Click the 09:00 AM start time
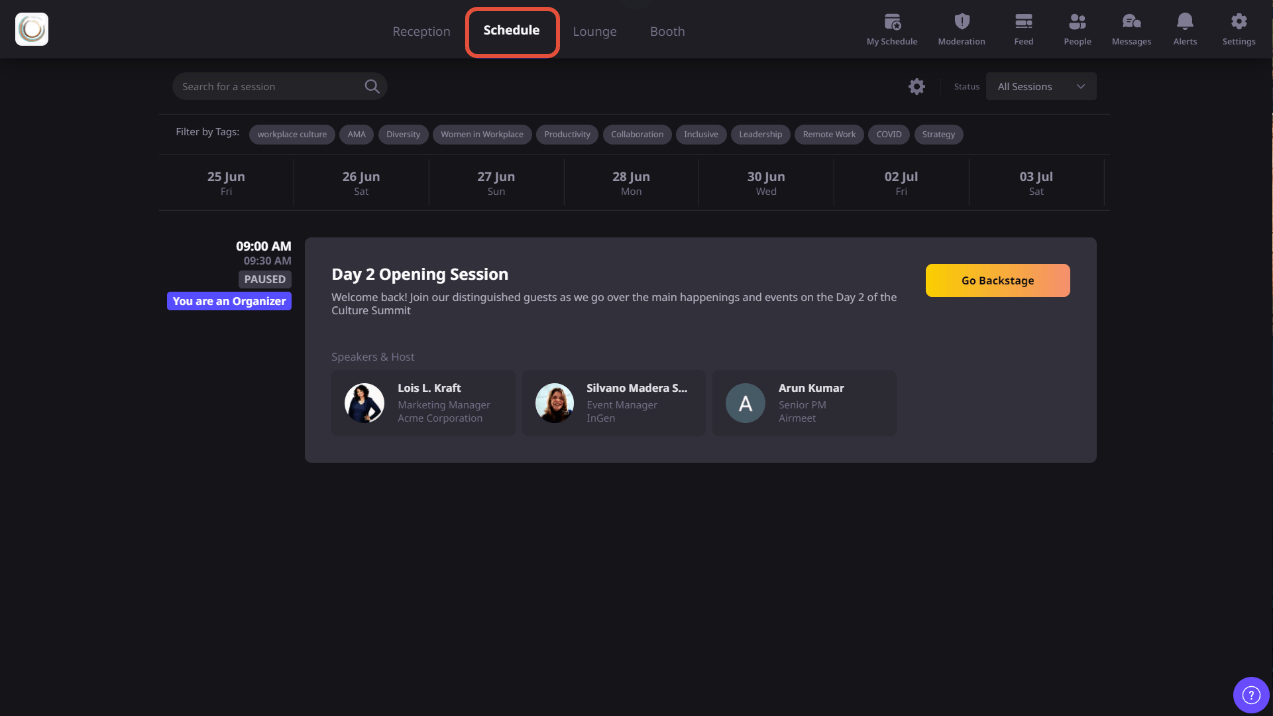The height and width of the screenshot is (716, 1273). pyautogui.click(x=264, y=246)
